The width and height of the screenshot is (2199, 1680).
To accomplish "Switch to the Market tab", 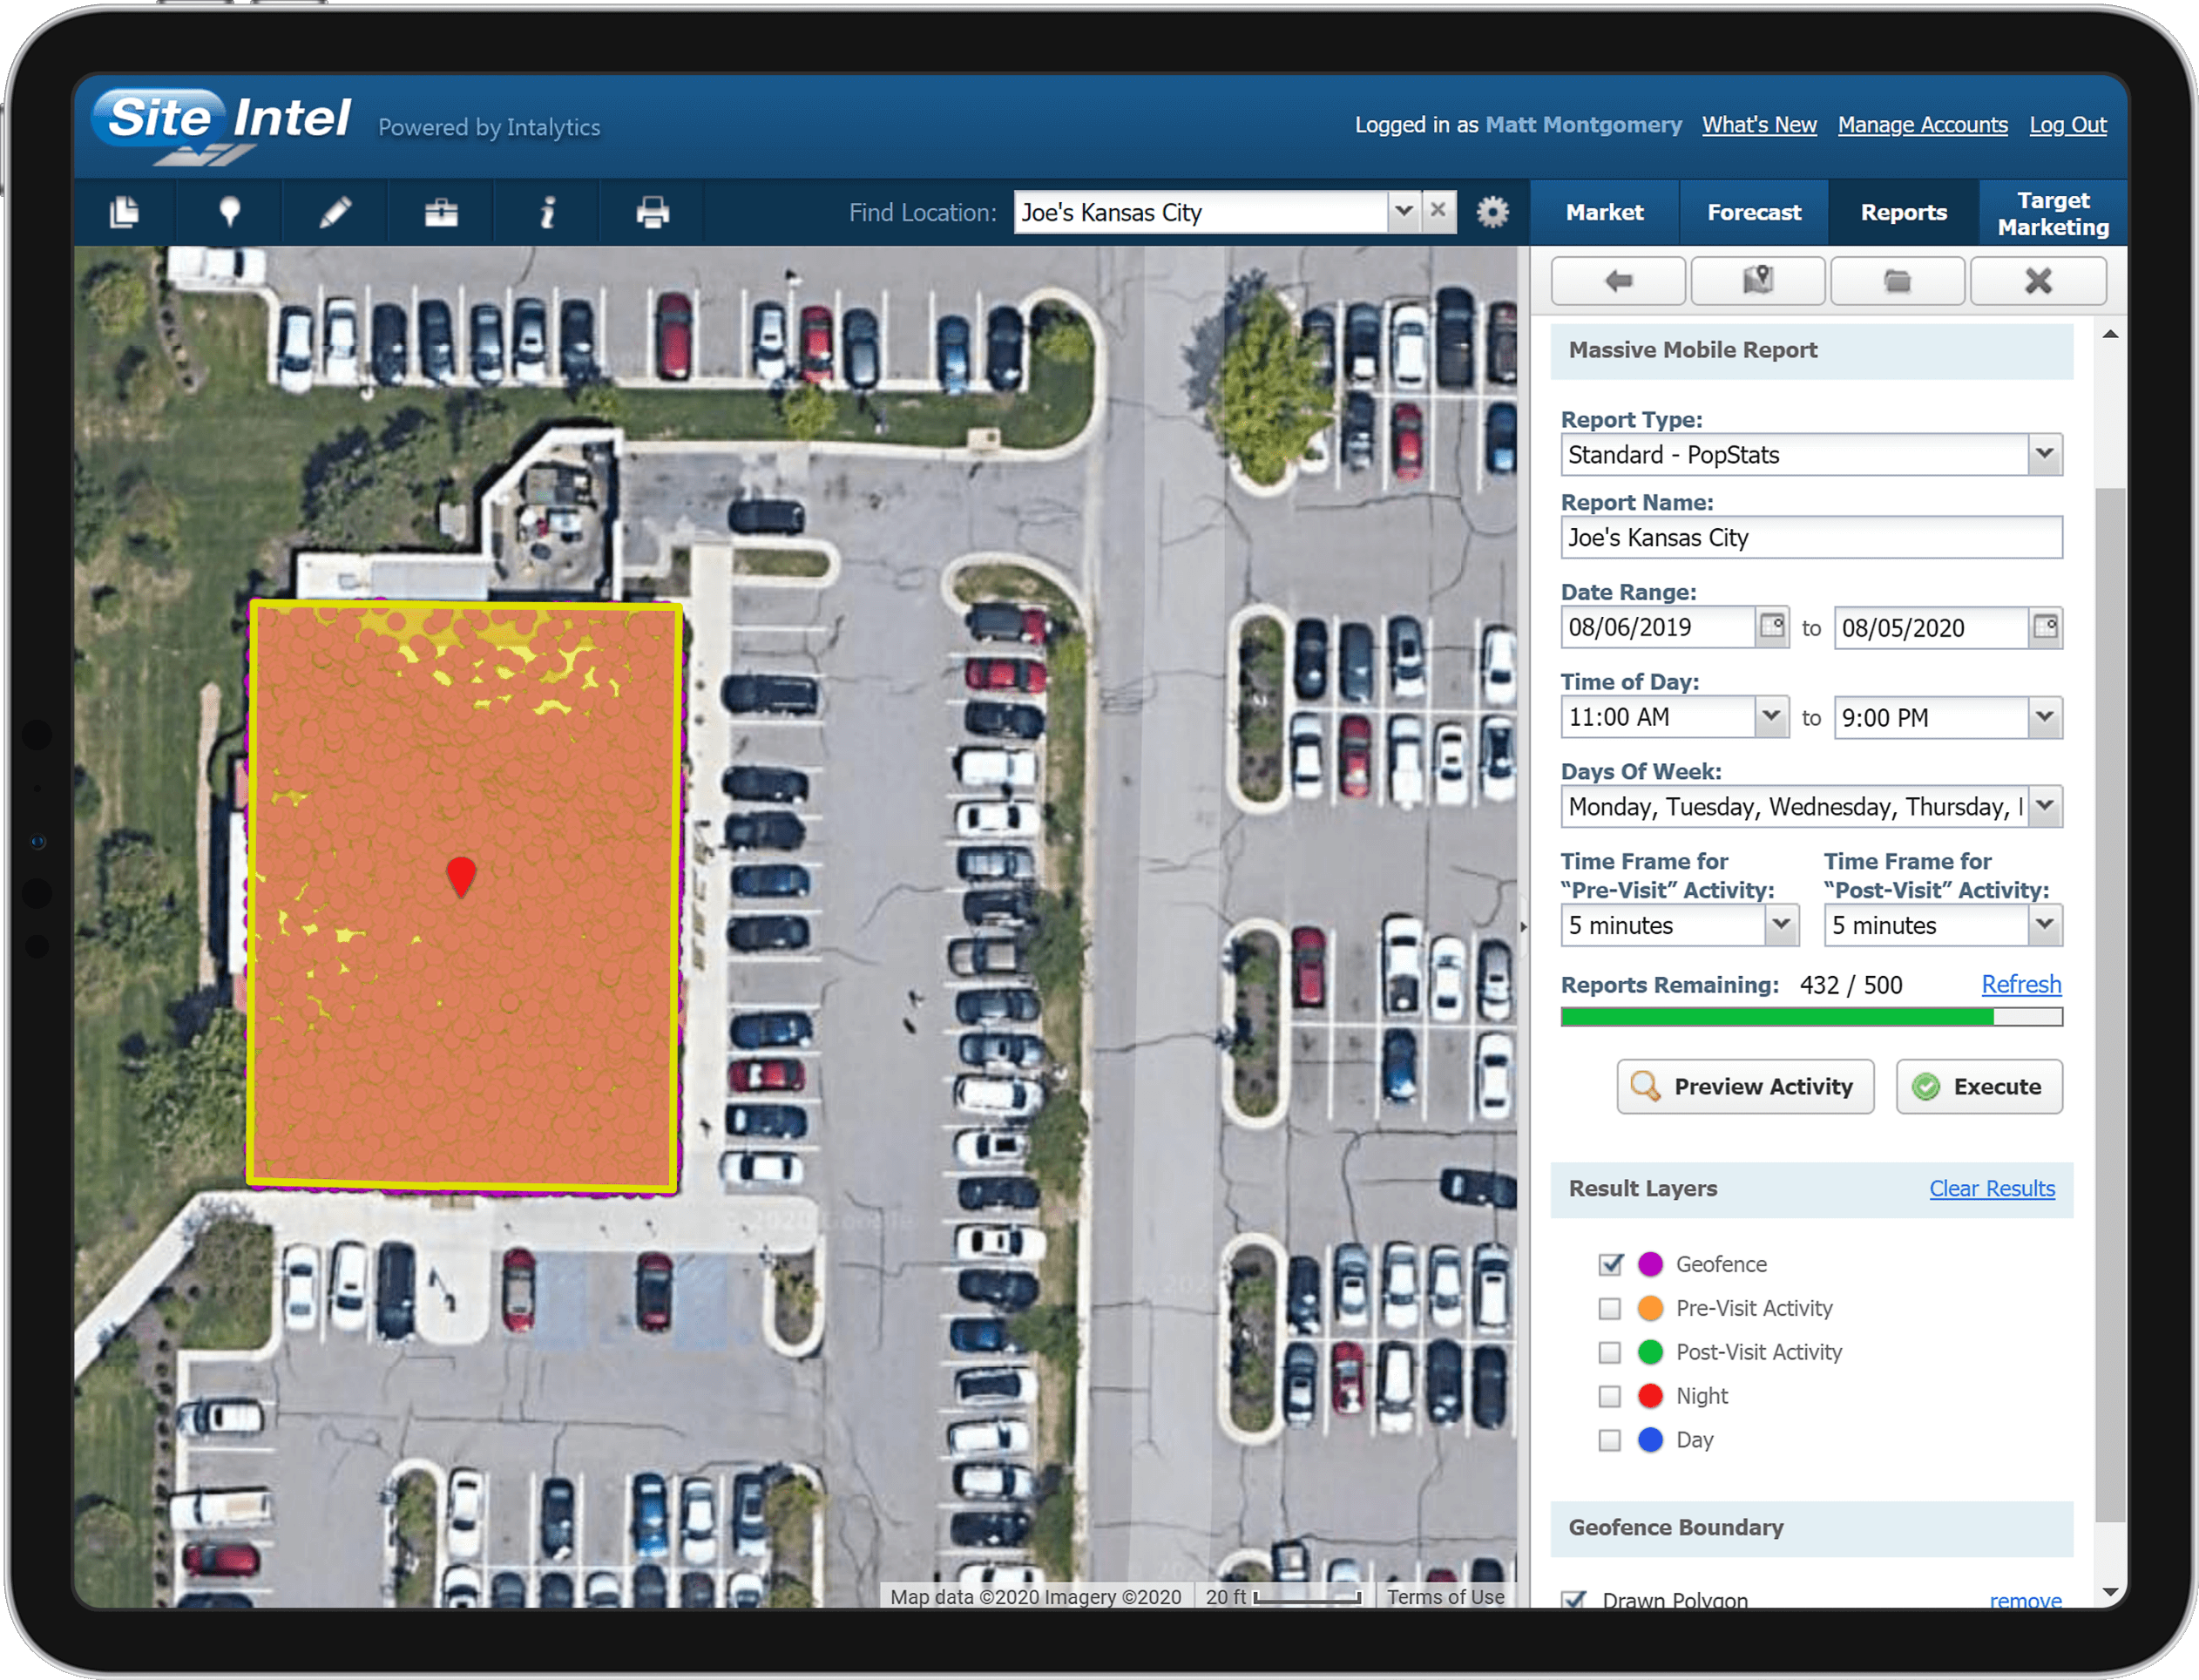I will (x=1604, y=212).
